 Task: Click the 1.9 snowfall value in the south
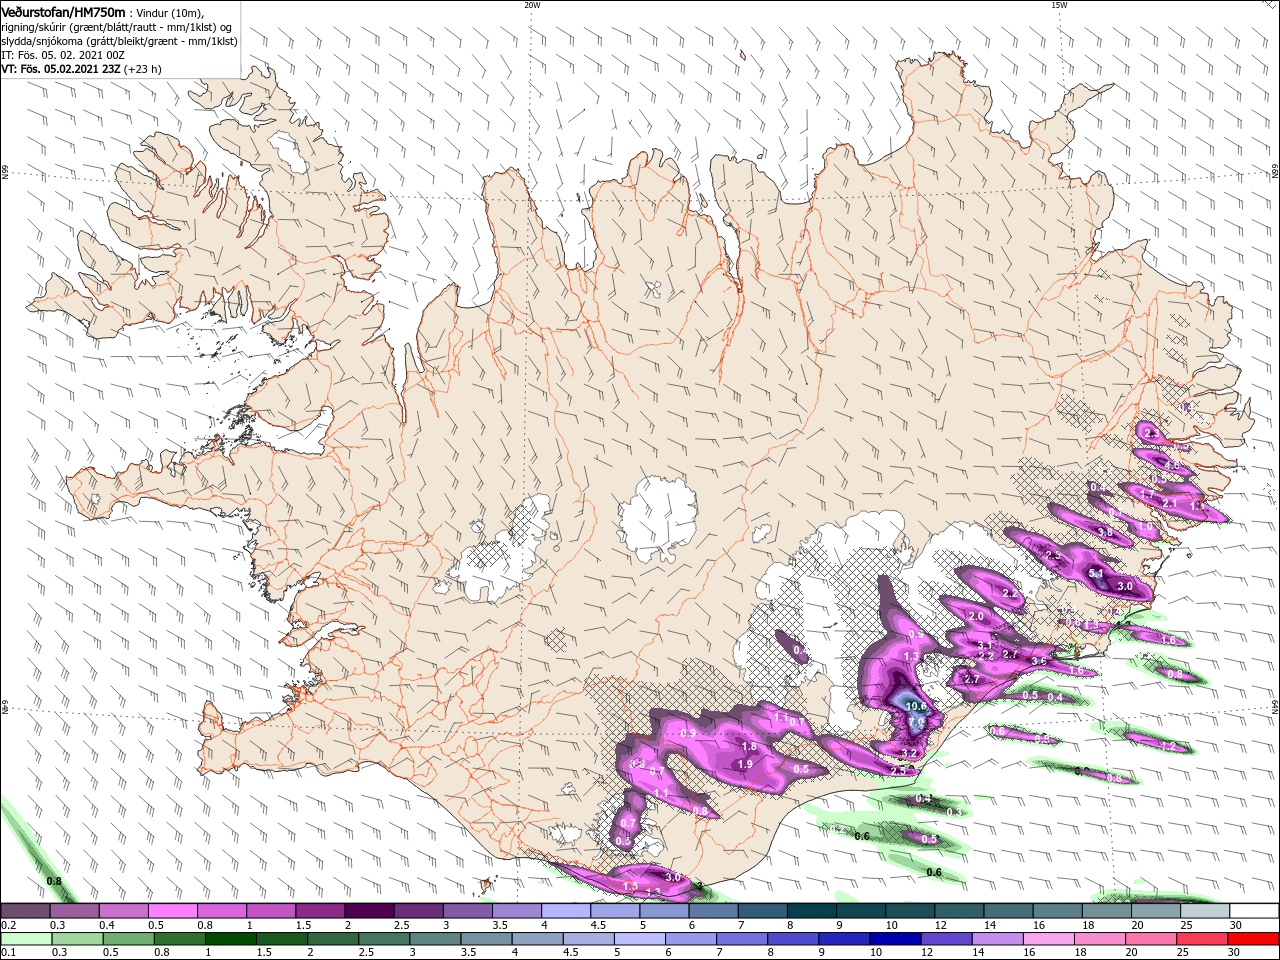tap(745, 764)
